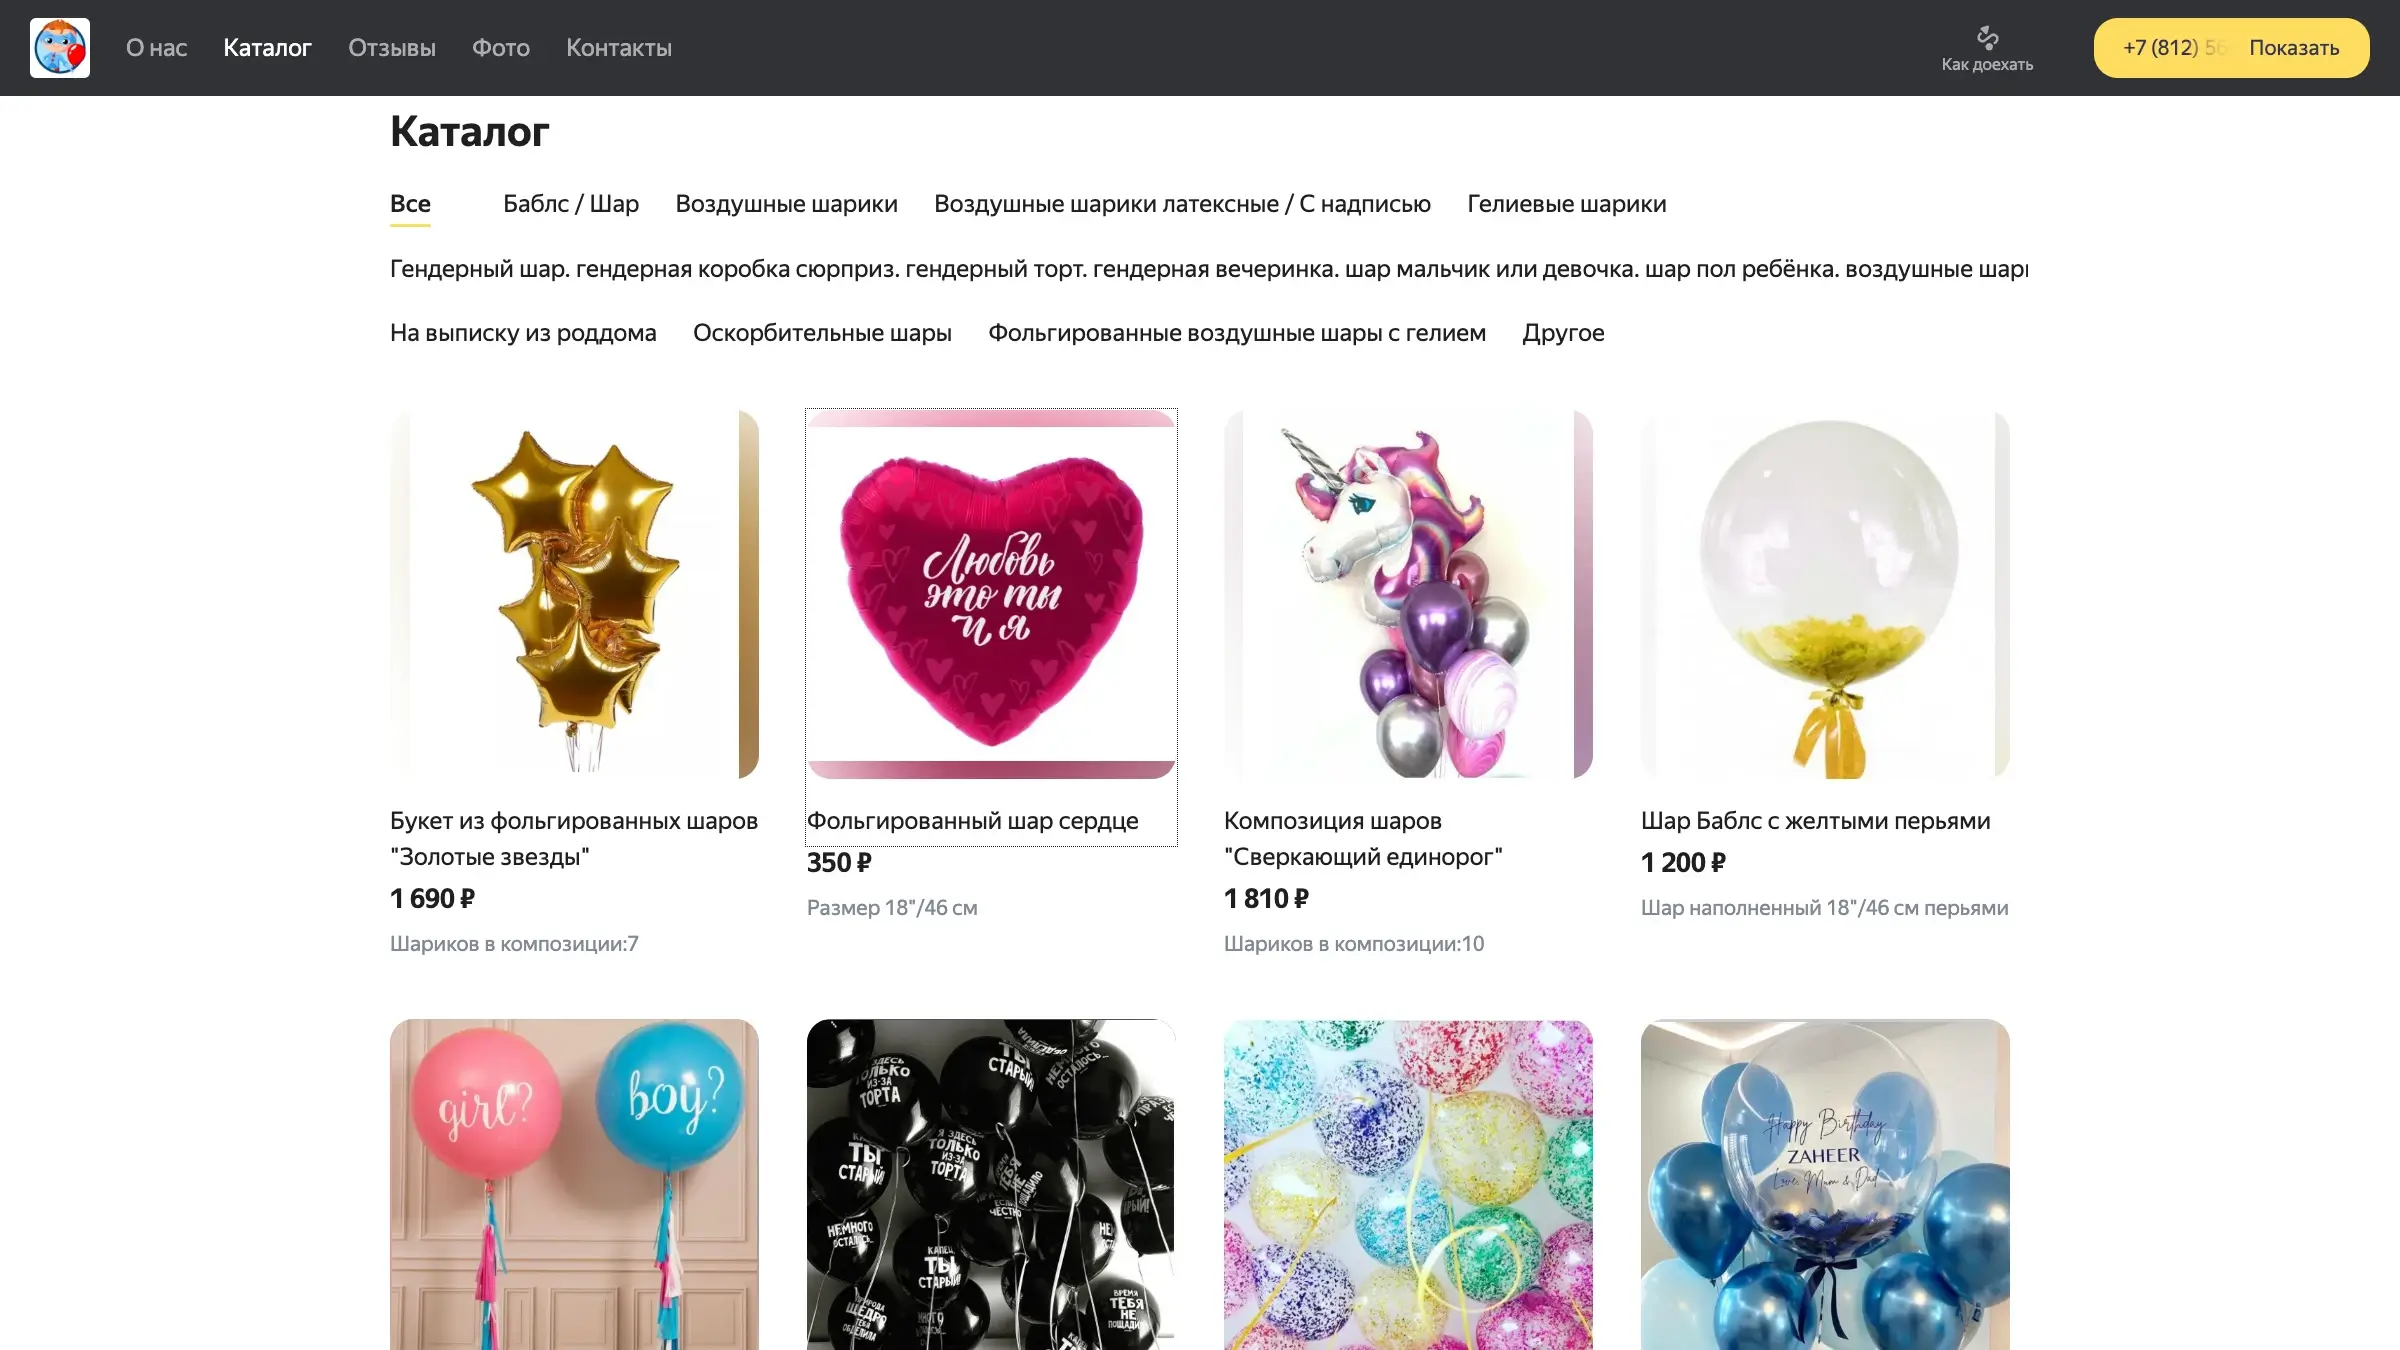Switch to Гелиевые шарики category
This screenshot has width=2400, height=1350.
pos(1566,204)
